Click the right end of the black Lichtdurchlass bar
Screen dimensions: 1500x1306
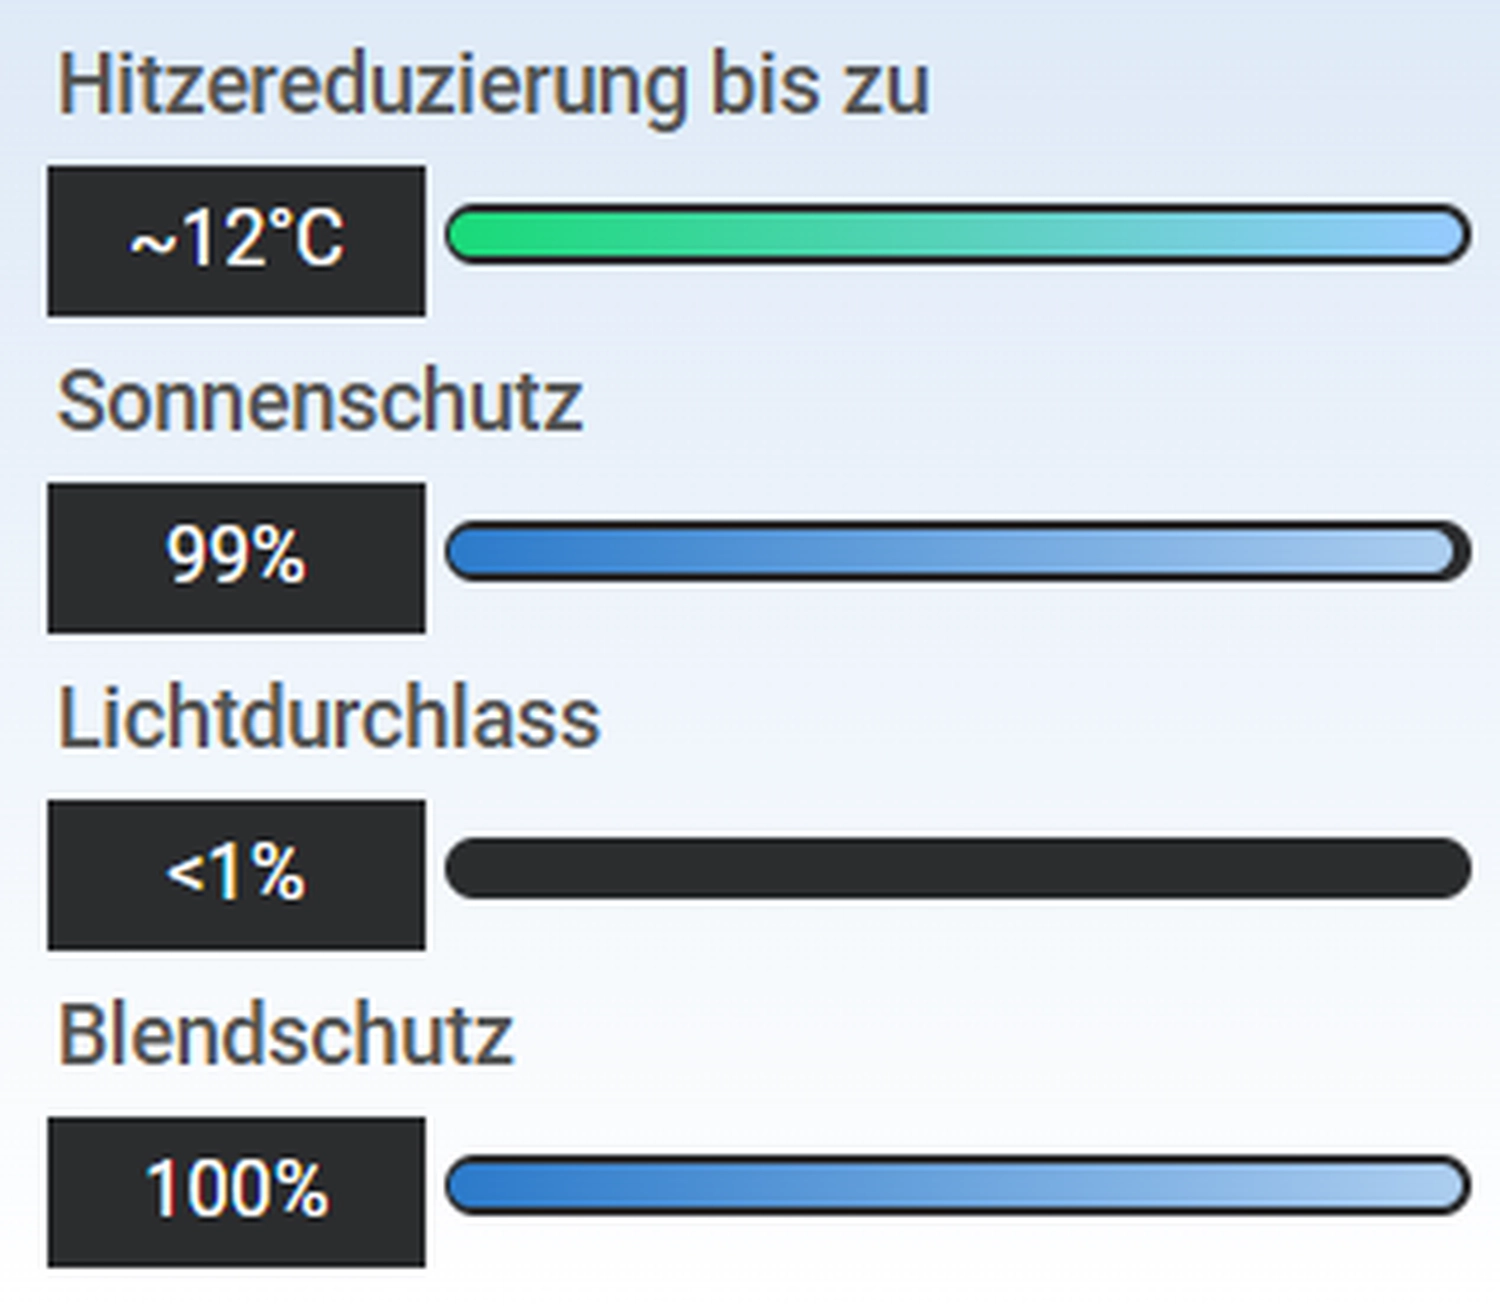(x=1445, y=868)
